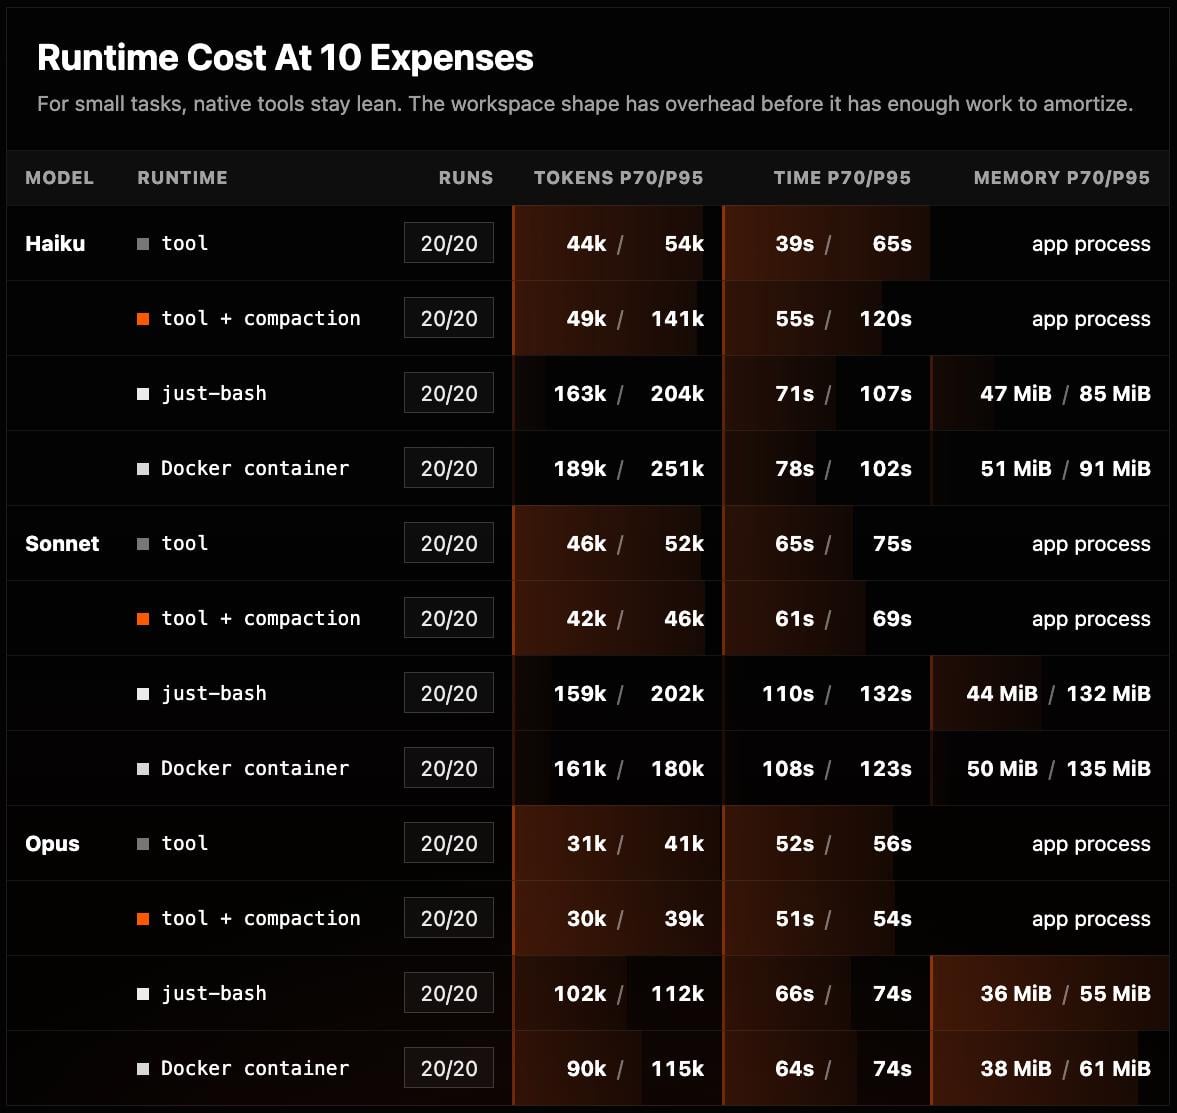Click the 31k tokens value

(x=586, y=844)
